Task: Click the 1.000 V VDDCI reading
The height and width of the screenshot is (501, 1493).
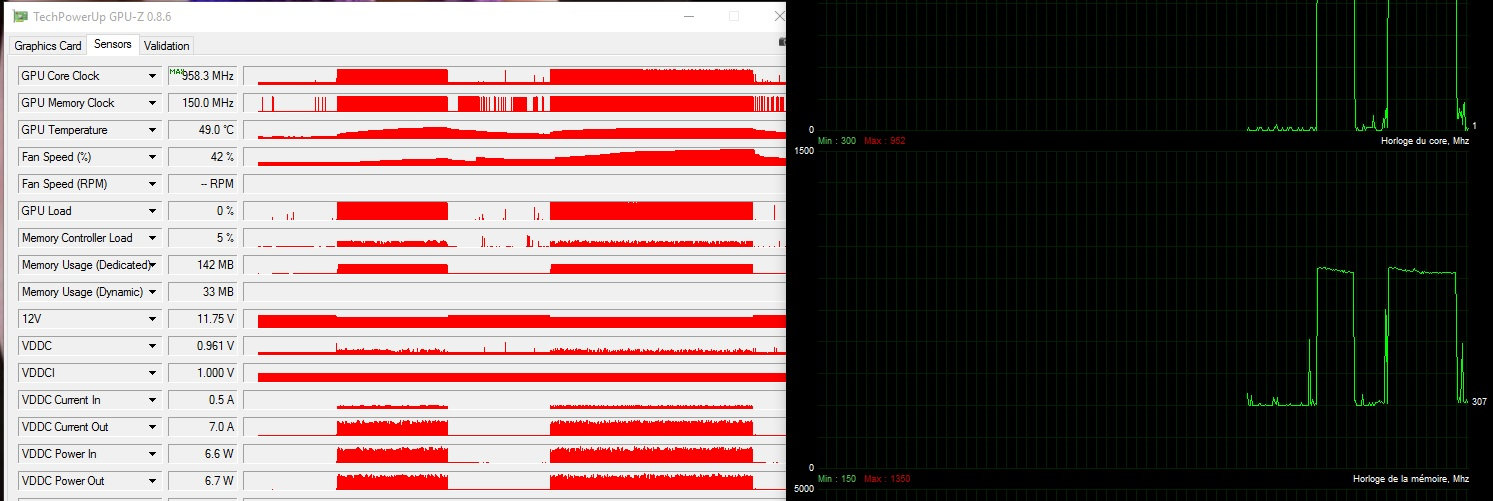Action: (203, 373)
